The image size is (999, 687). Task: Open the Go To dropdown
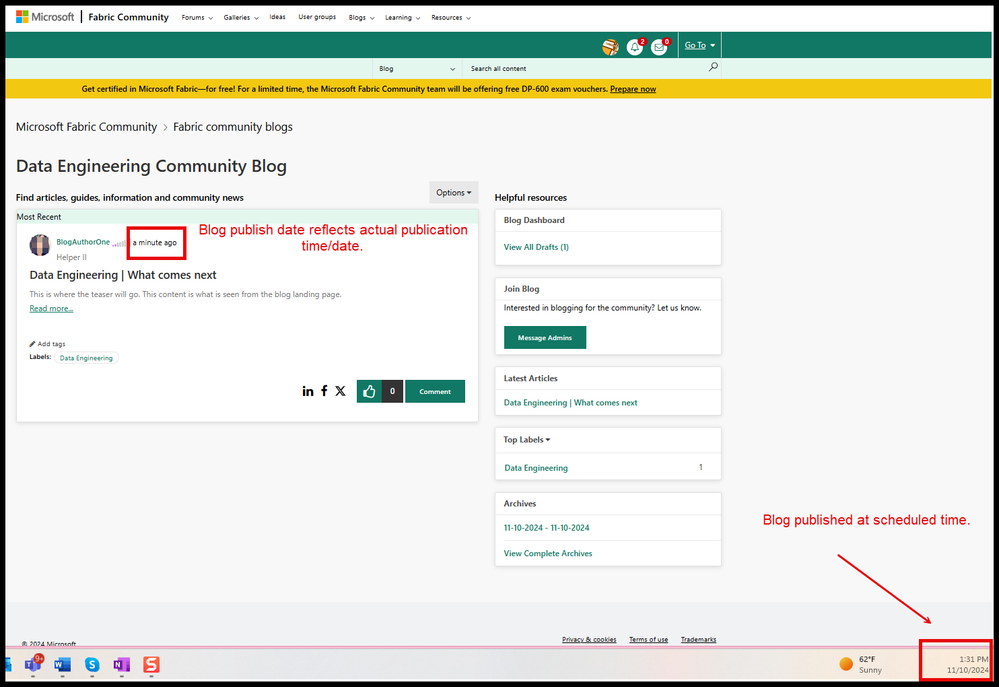[700, 45]
